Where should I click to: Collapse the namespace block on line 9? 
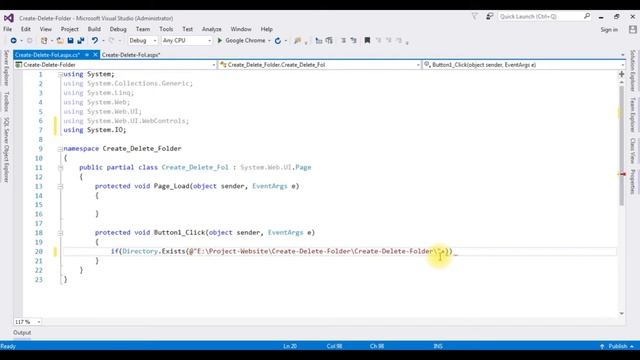coord(60,149)
